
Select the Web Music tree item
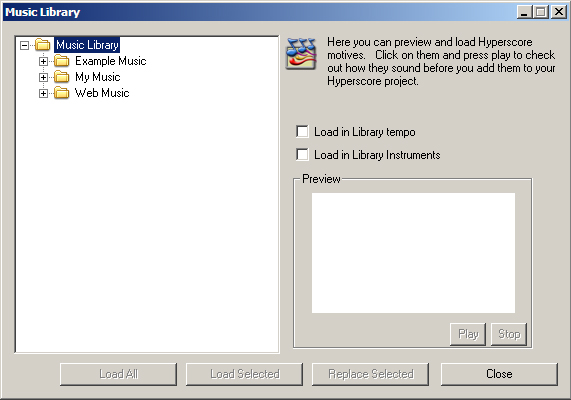[102, 93]
